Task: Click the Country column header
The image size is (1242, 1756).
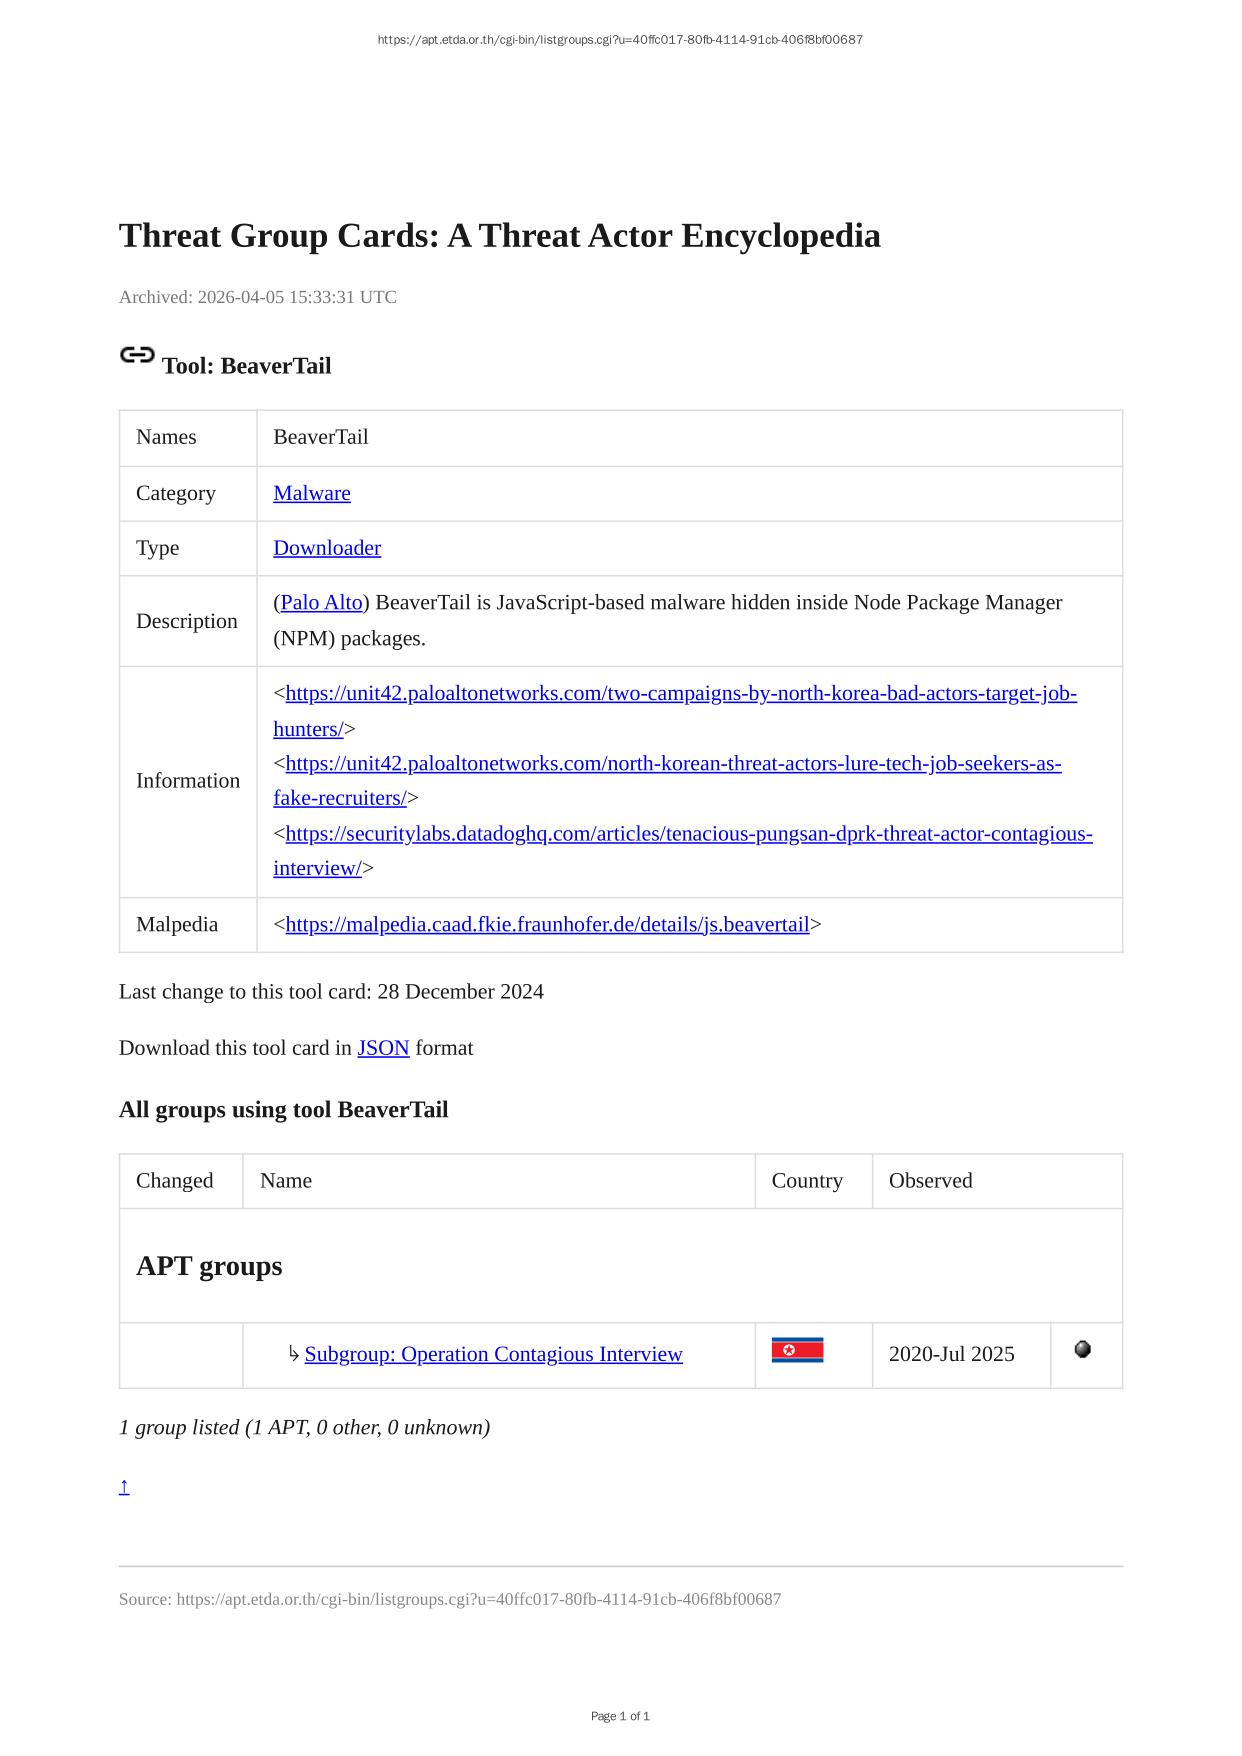Action: tap(807, 1180)
